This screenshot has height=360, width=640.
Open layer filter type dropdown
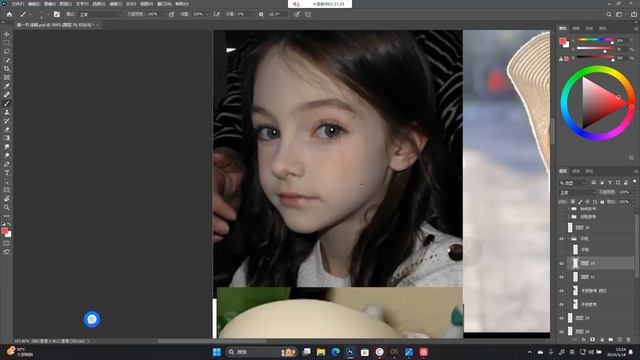(573, 183)
